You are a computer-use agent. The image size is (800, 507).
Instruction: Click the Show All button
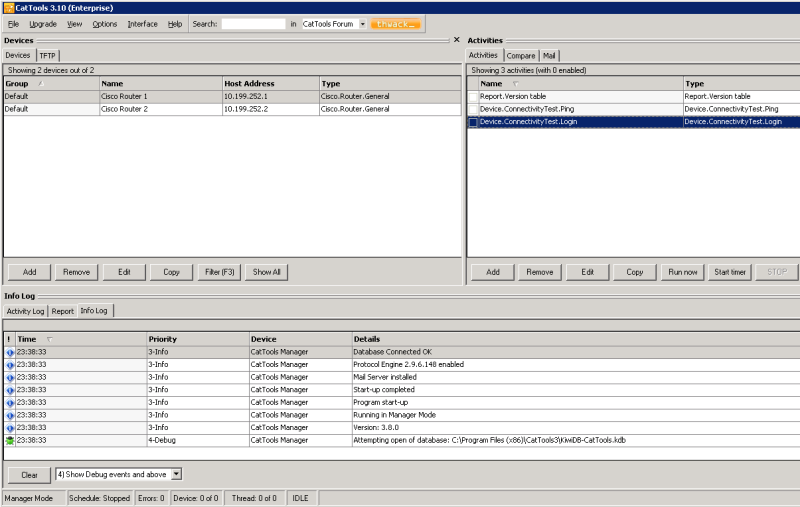266,272
